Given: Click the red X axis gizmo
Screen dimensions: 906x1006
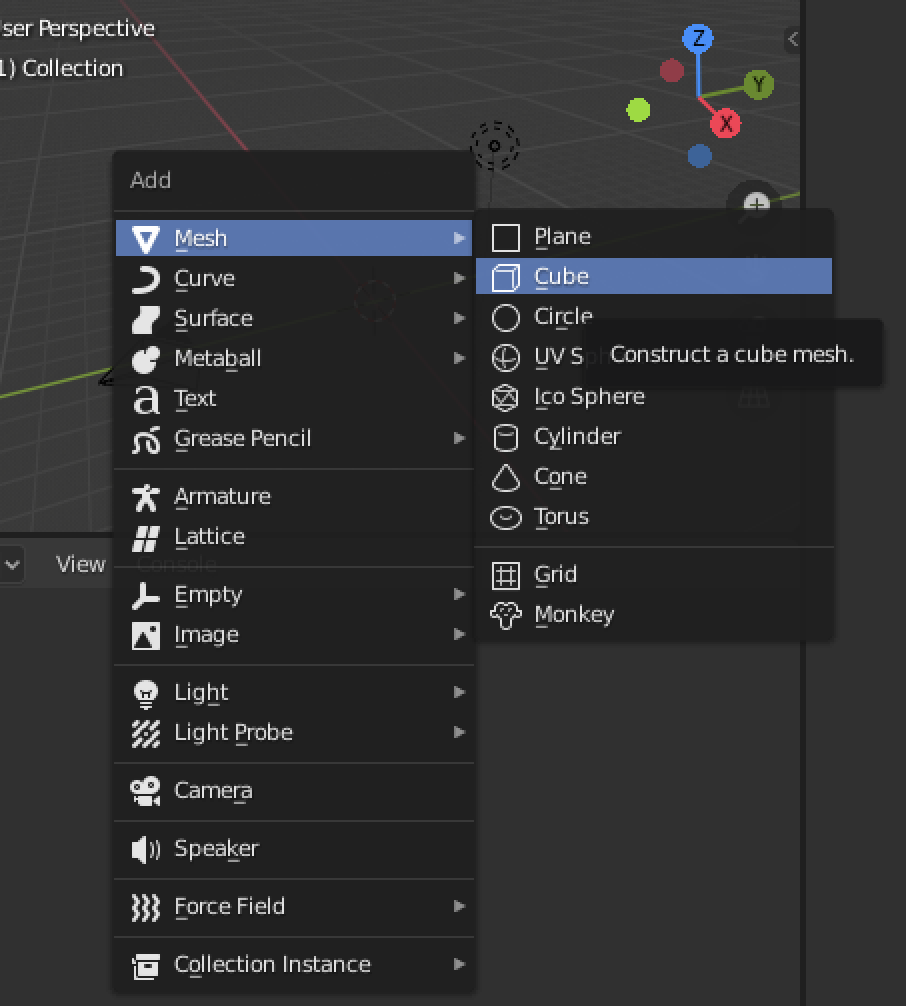Looking at the screenshot, I should [x=726, y=123].
